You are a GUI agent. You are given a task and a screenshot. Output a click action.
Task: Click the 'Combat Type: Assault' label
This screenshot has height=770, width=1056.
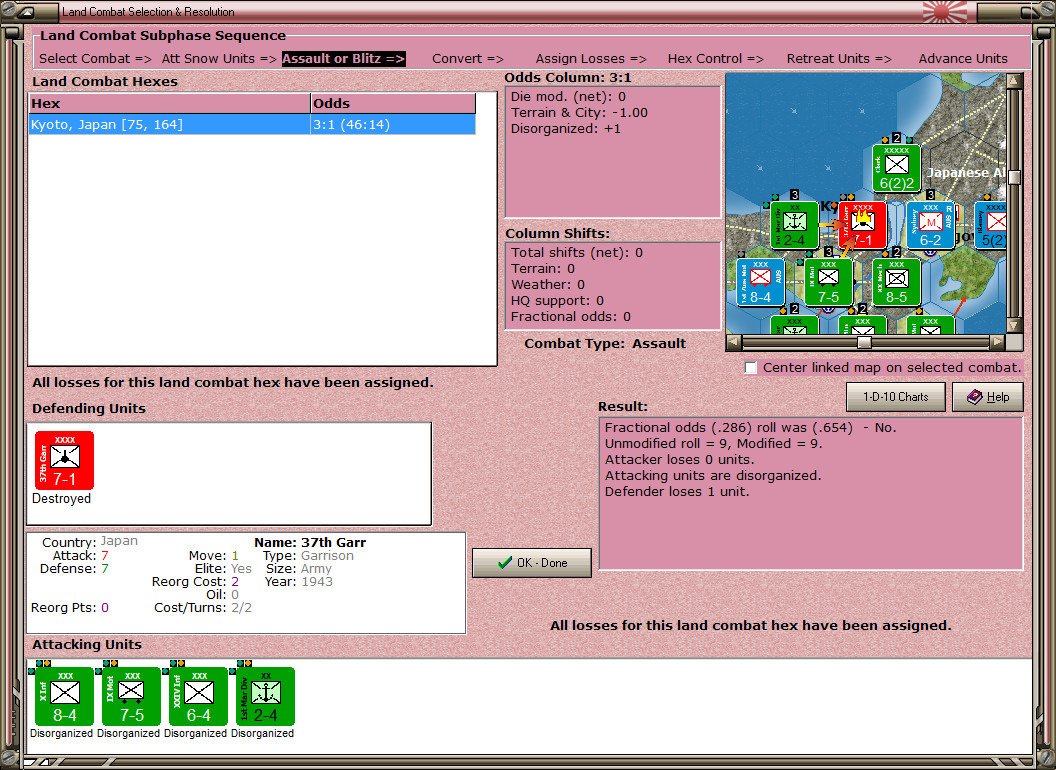tap(605, 344)
